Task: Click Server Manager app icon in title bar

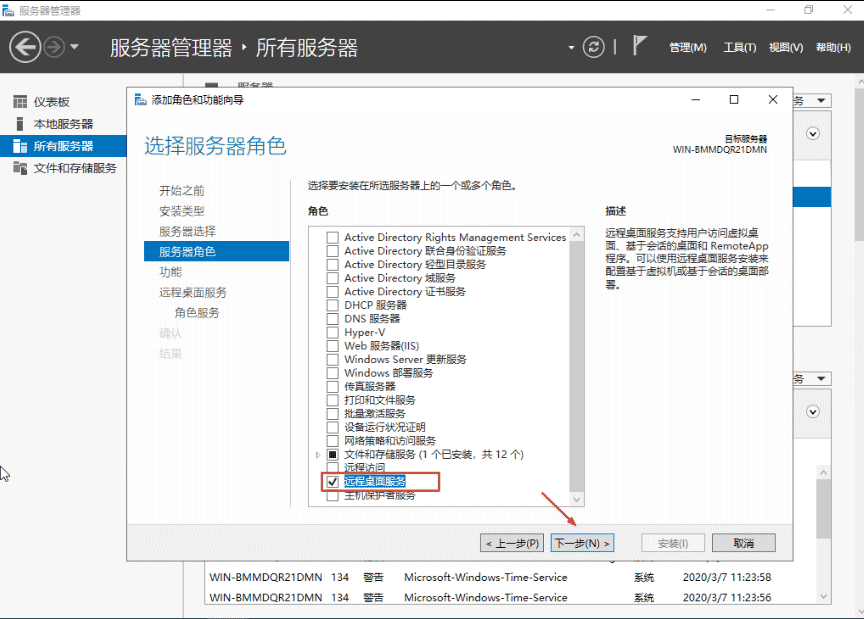Action: pyautogui.click(x=8, y=10)
